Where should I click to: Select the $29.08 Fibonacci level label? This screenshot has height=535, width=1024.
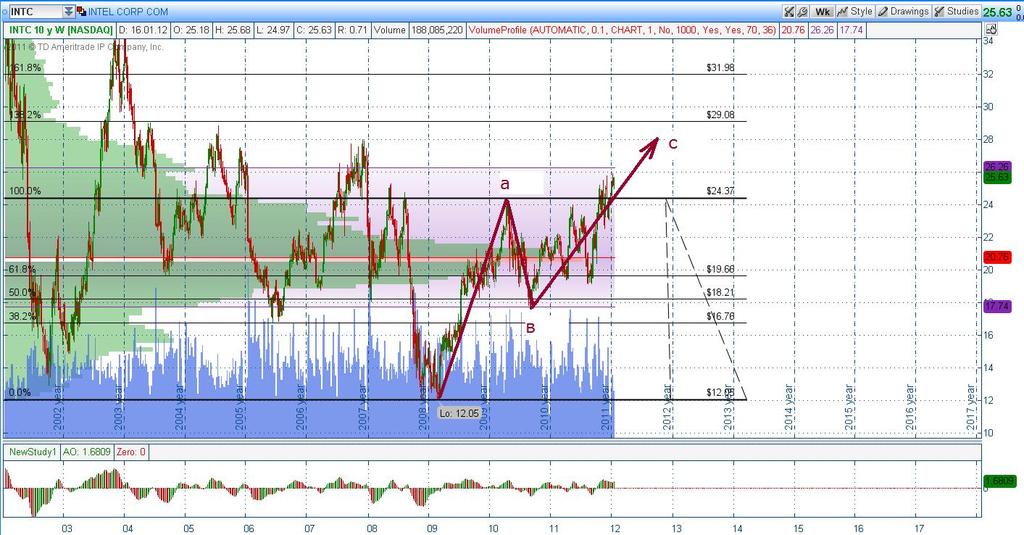(720, 115)
